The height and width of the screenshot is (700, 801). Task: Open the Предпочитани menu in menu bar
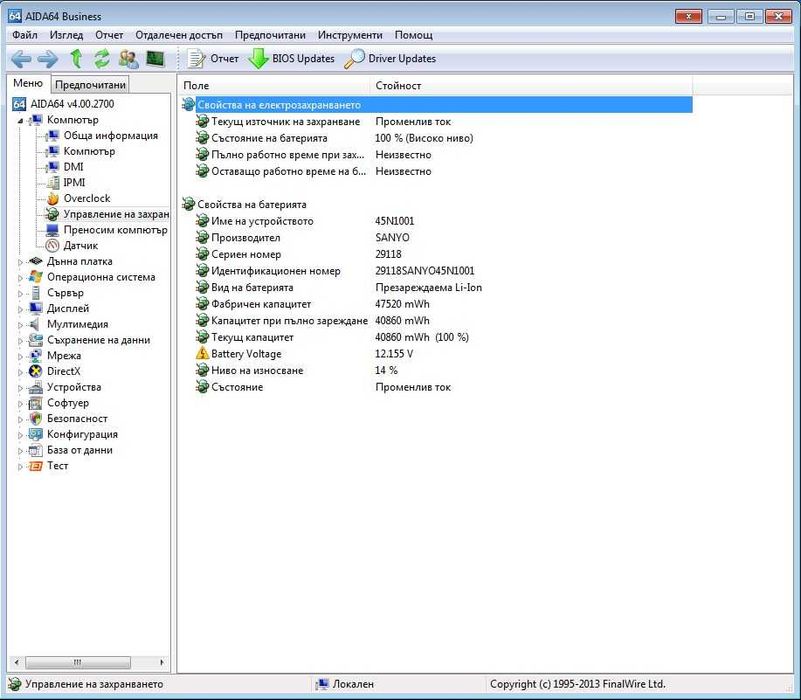pyautogui.click(x=270, y=35)
